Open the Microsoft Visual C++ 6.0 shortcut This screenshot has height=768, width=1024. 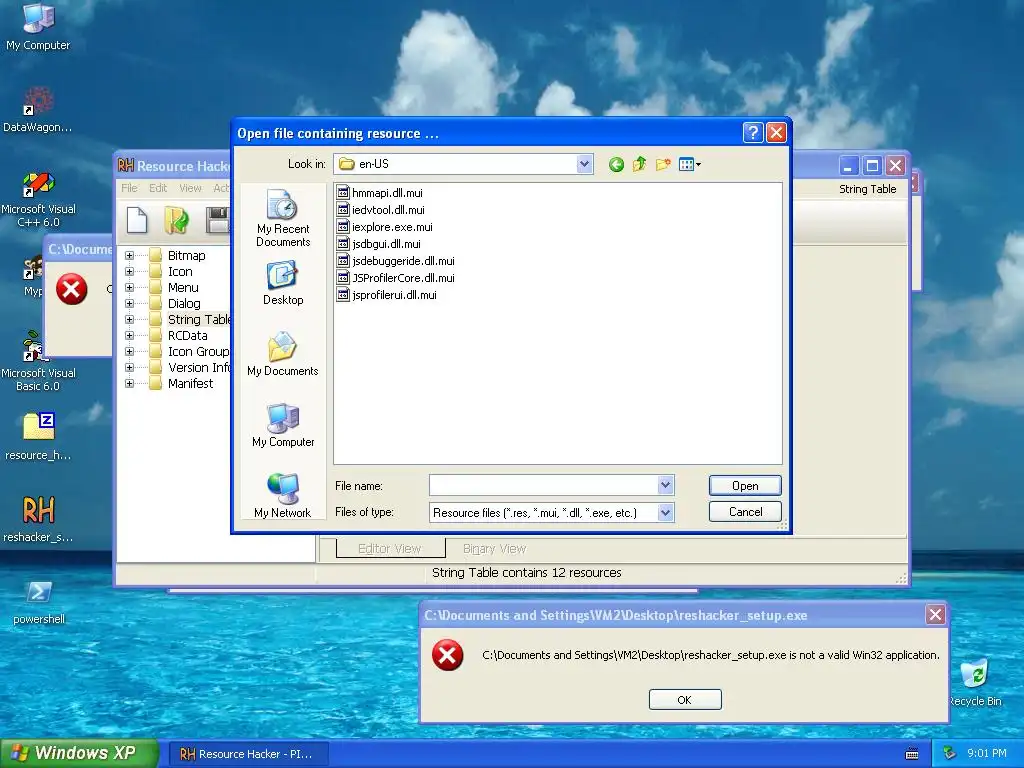click(x=38, y=199)
